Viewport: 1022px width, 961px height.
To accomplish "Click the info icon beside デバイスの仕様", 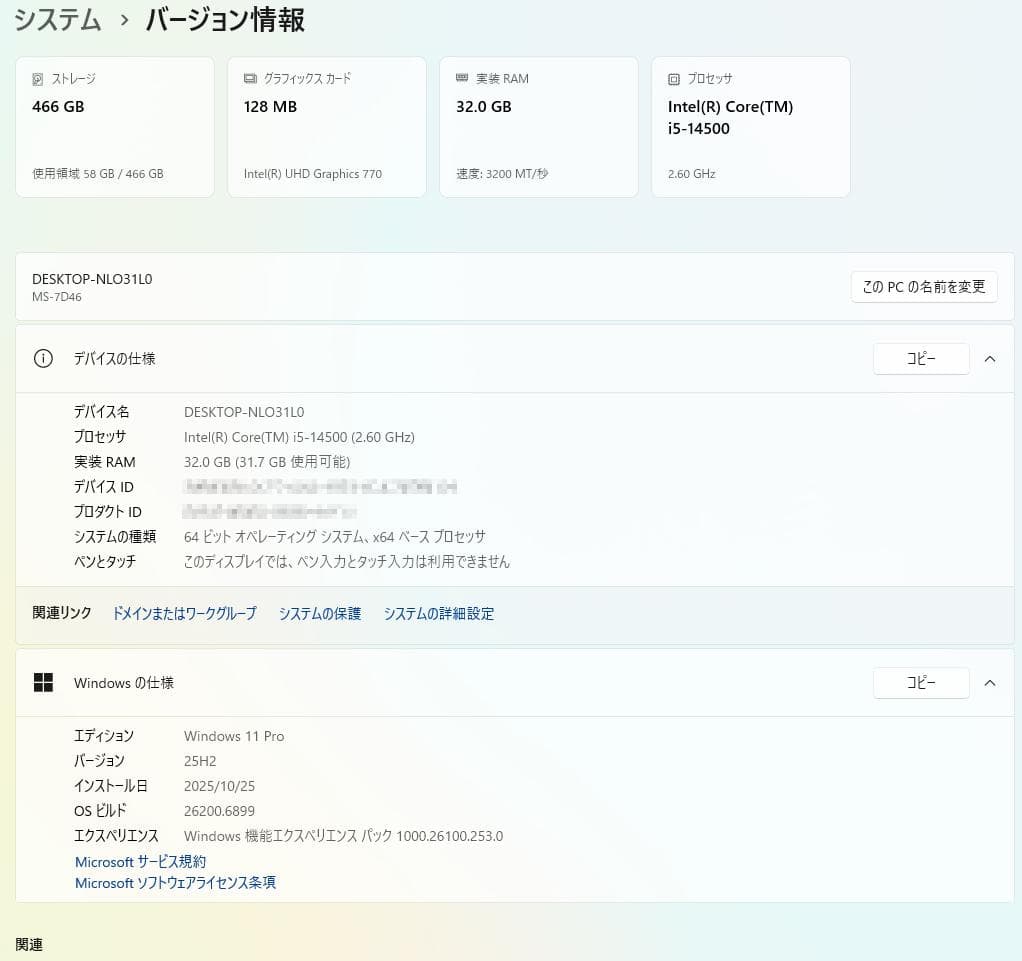I will pos(43,358).
